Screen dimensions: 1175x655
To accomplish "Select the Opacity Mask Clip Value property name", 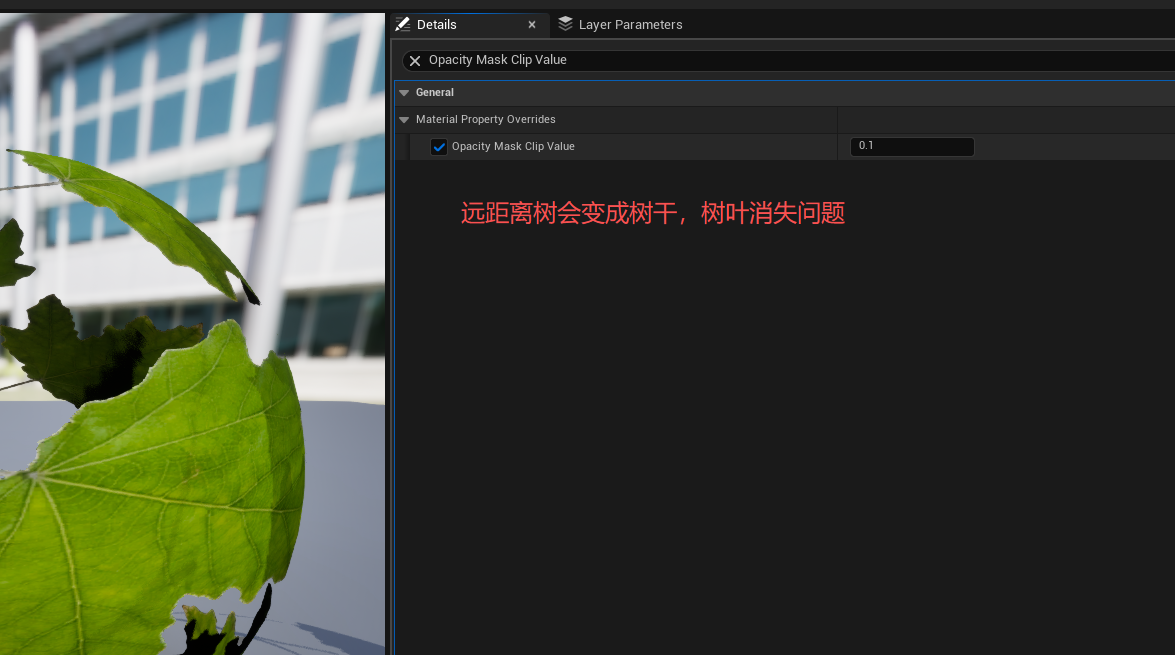I will click(x=513, y=147).
